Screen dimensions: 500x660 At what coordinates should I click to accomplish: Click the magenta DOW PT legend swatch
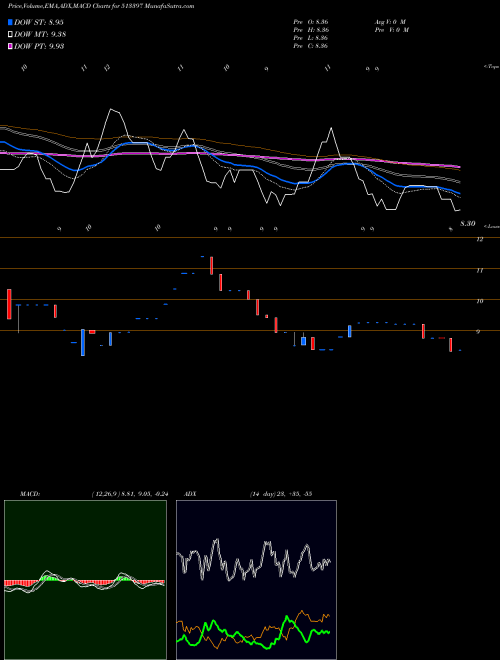point(11,46)
